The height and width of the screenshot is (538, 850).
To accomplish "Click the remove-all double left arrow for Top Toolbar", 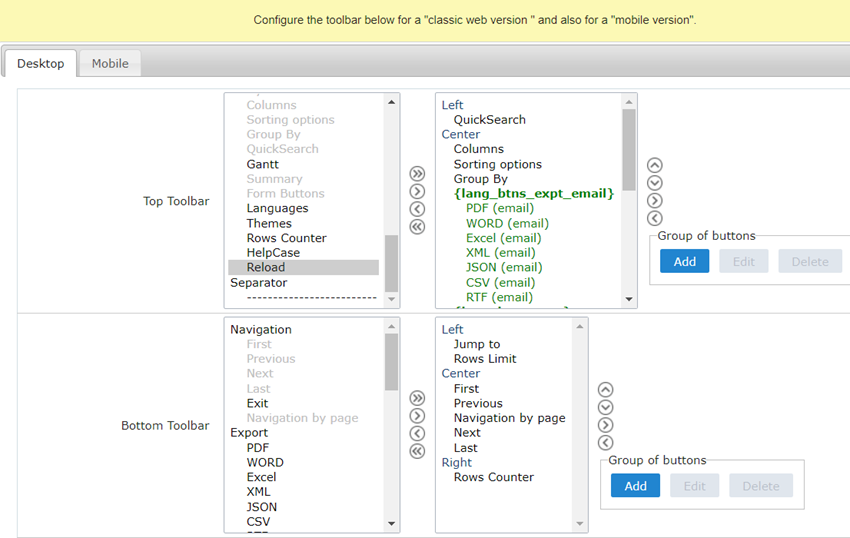I will tap(417, 226).
